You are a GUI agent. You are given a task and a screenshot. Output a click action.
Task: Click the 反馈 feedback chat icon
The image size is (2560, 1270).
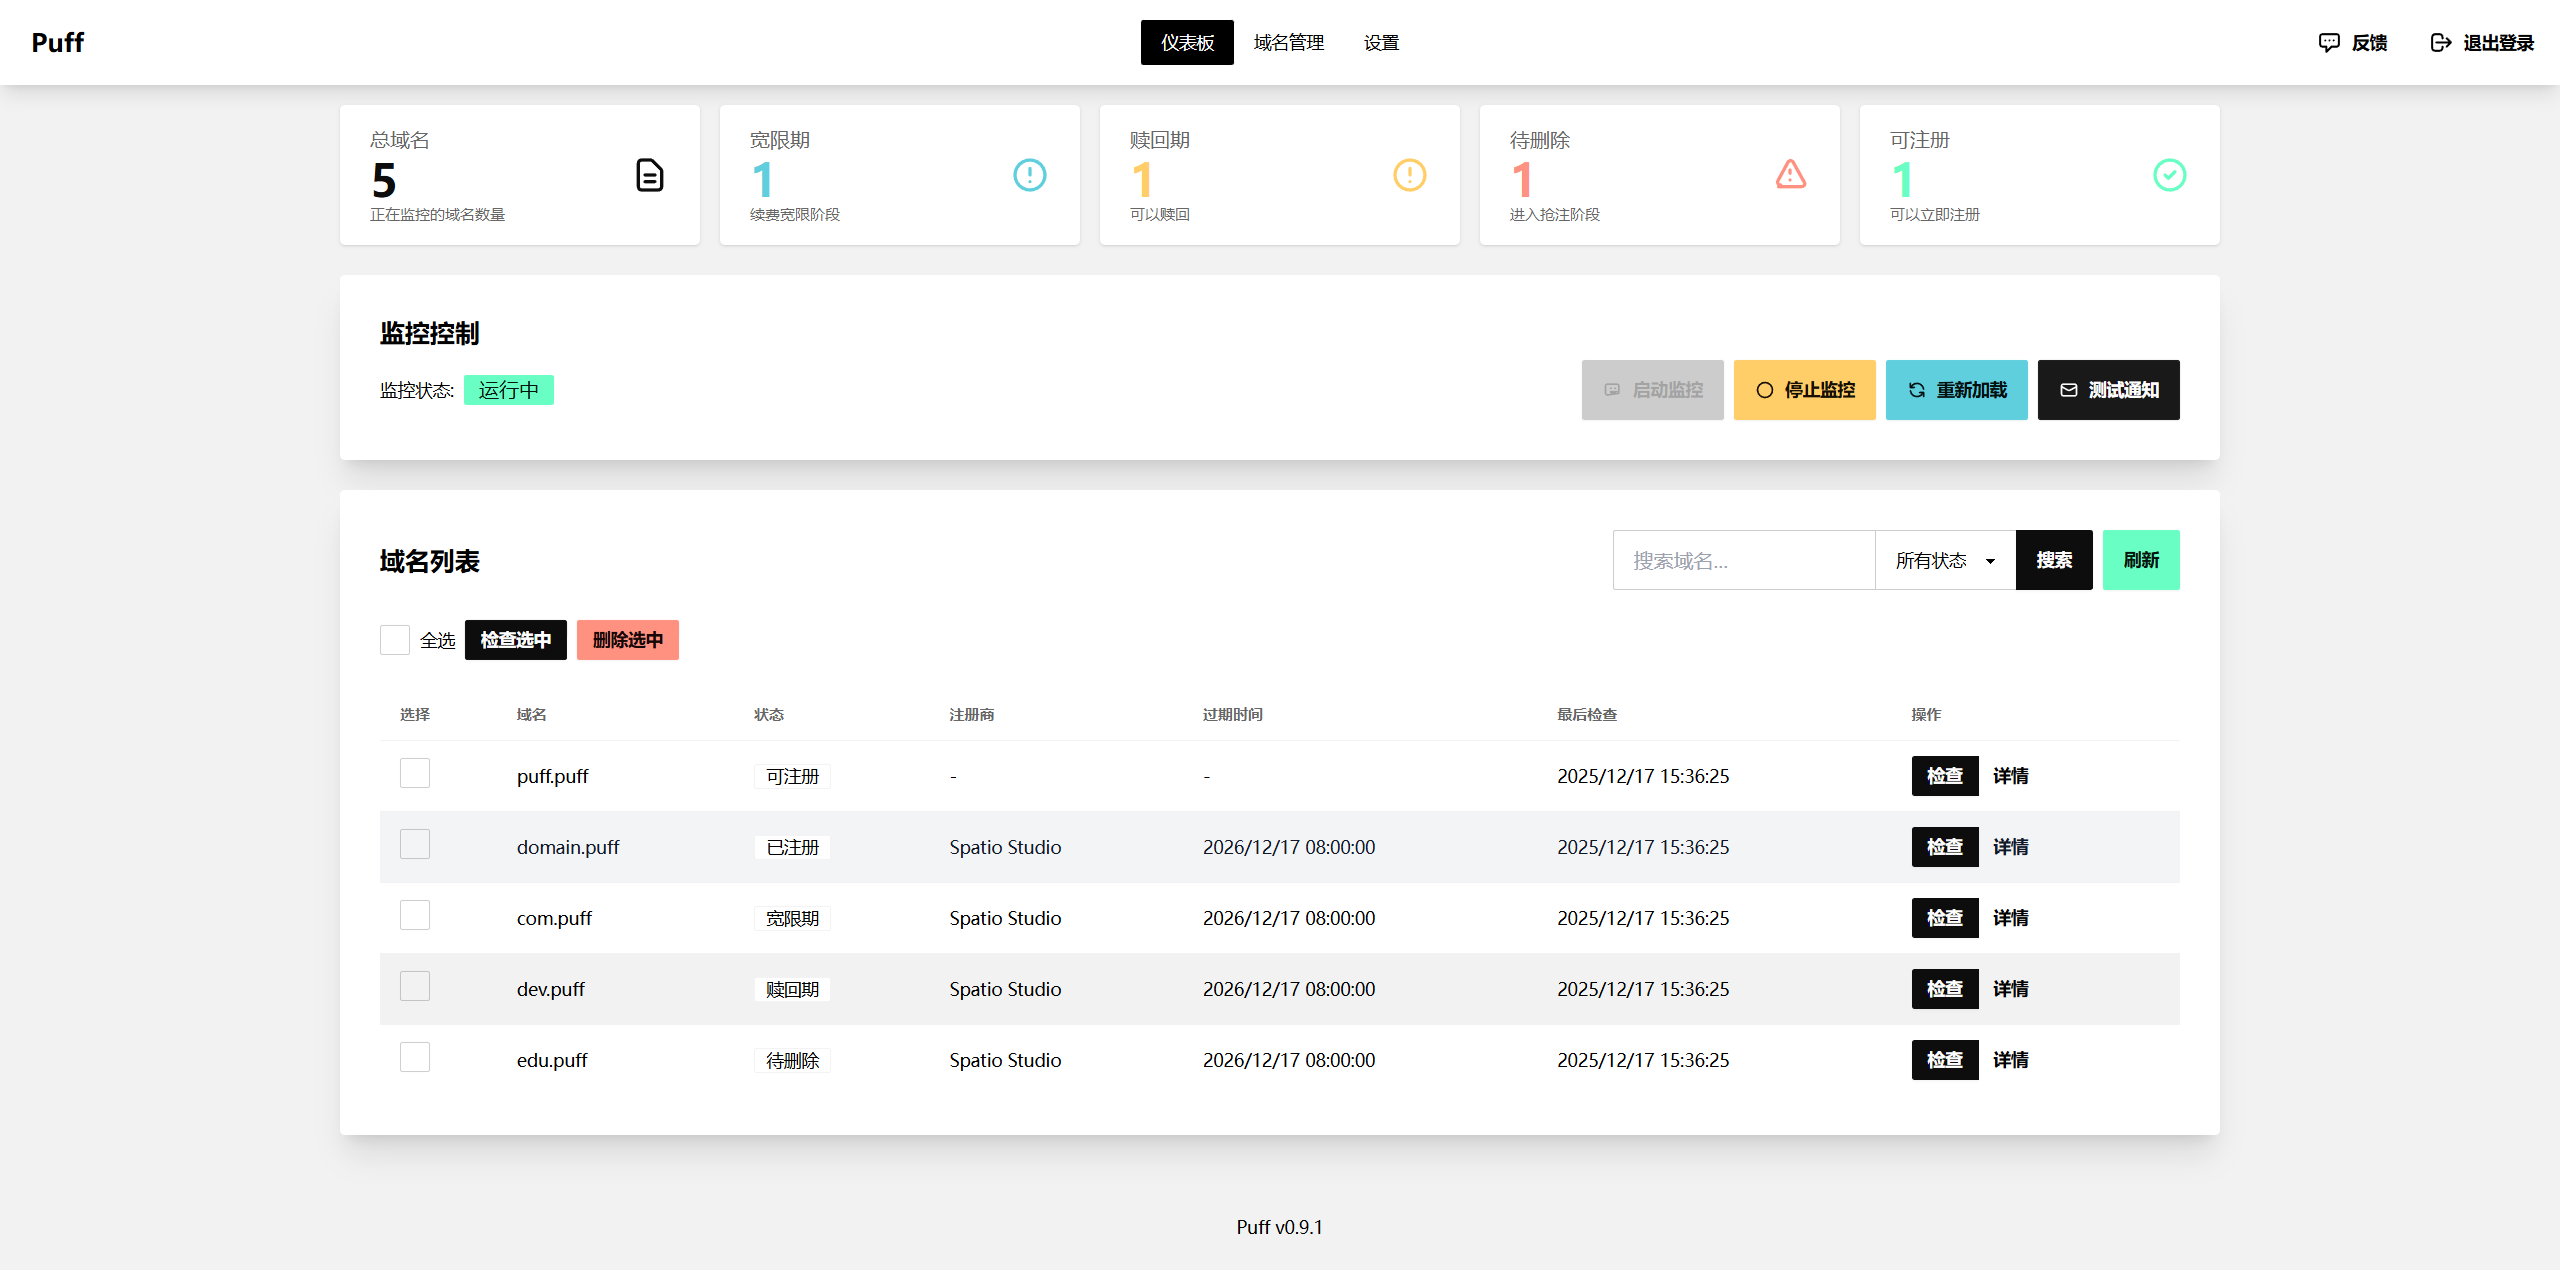[2329, 42]
